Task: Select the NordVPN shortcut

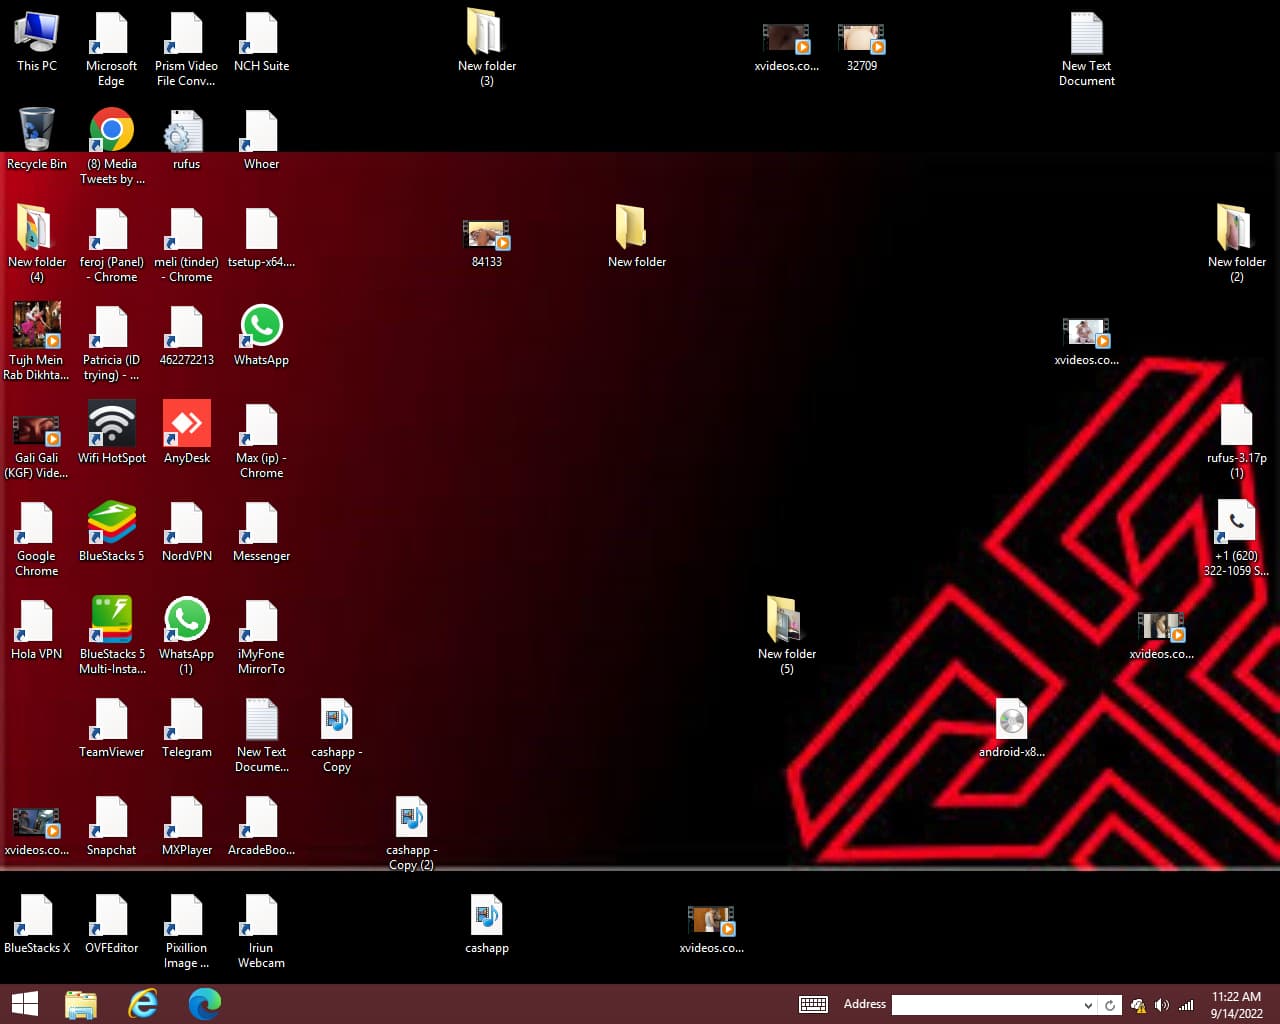Action: (187, 532)
